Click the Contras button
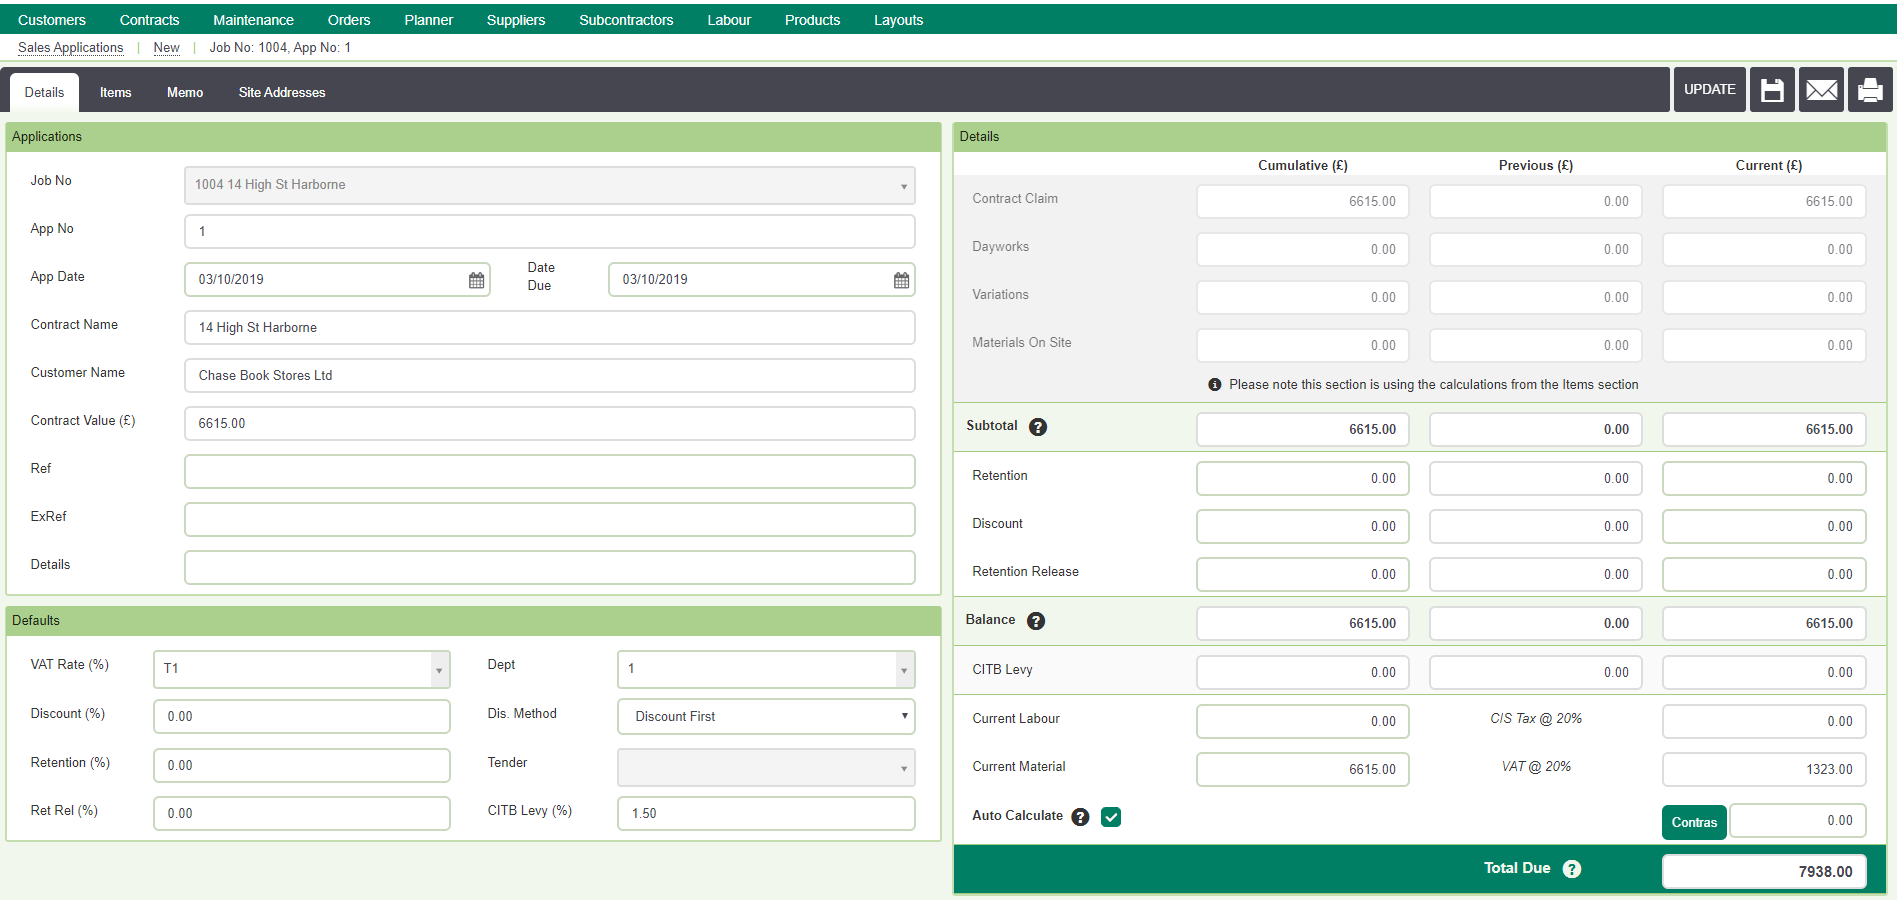The height and width of the screenshot is (900, 1897). 1694,821
